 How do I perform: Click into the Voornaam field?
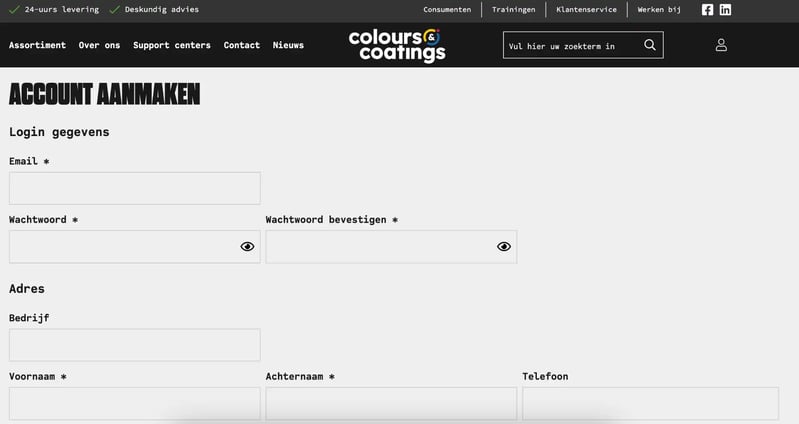(135, 404)
